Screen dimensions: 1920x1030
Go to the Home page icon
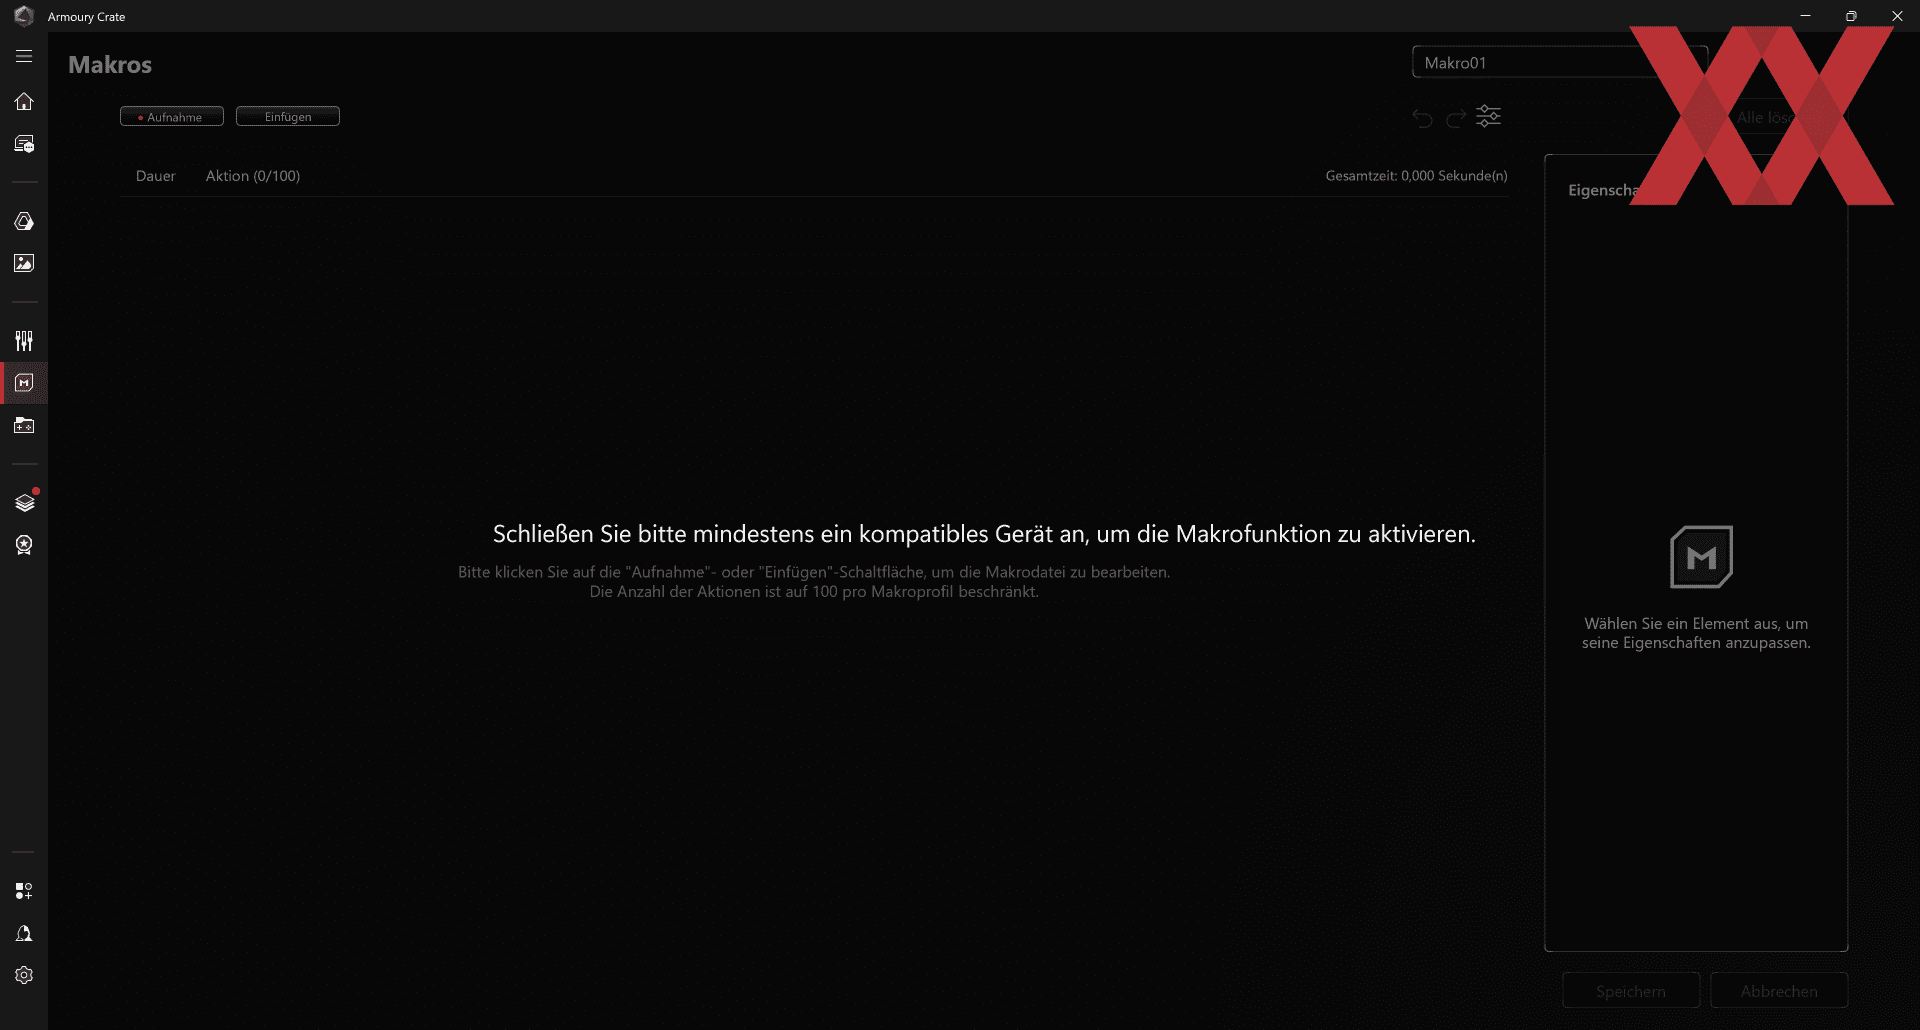pos(24,101)
